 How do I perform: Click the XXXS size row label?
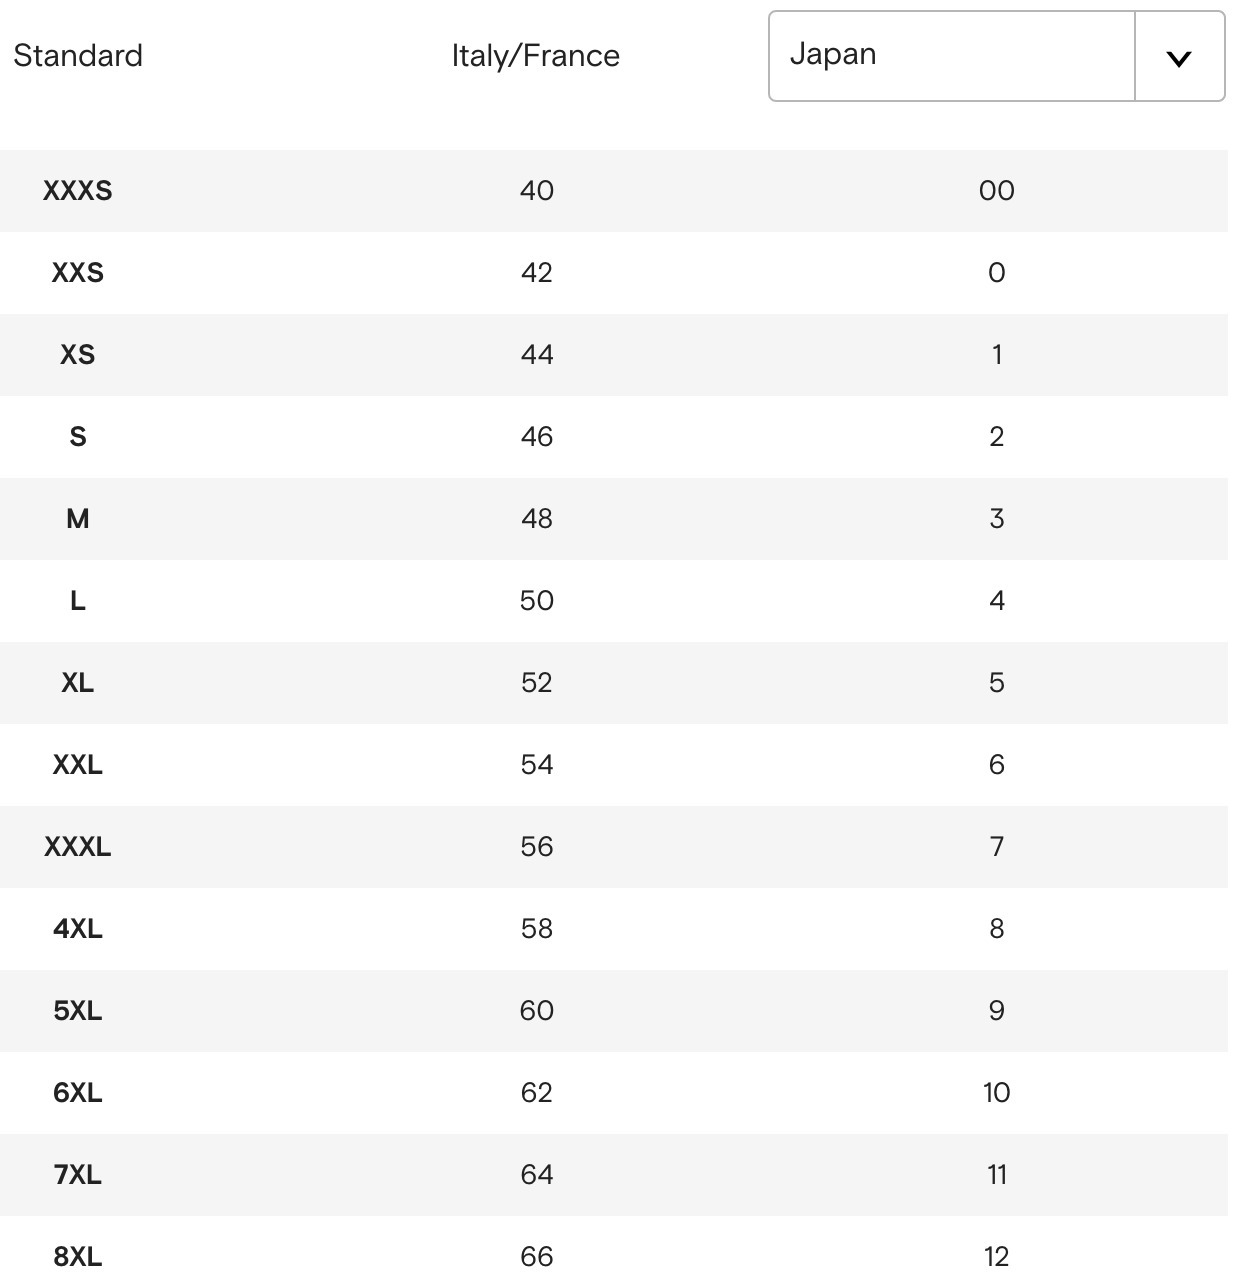point(78,190)
